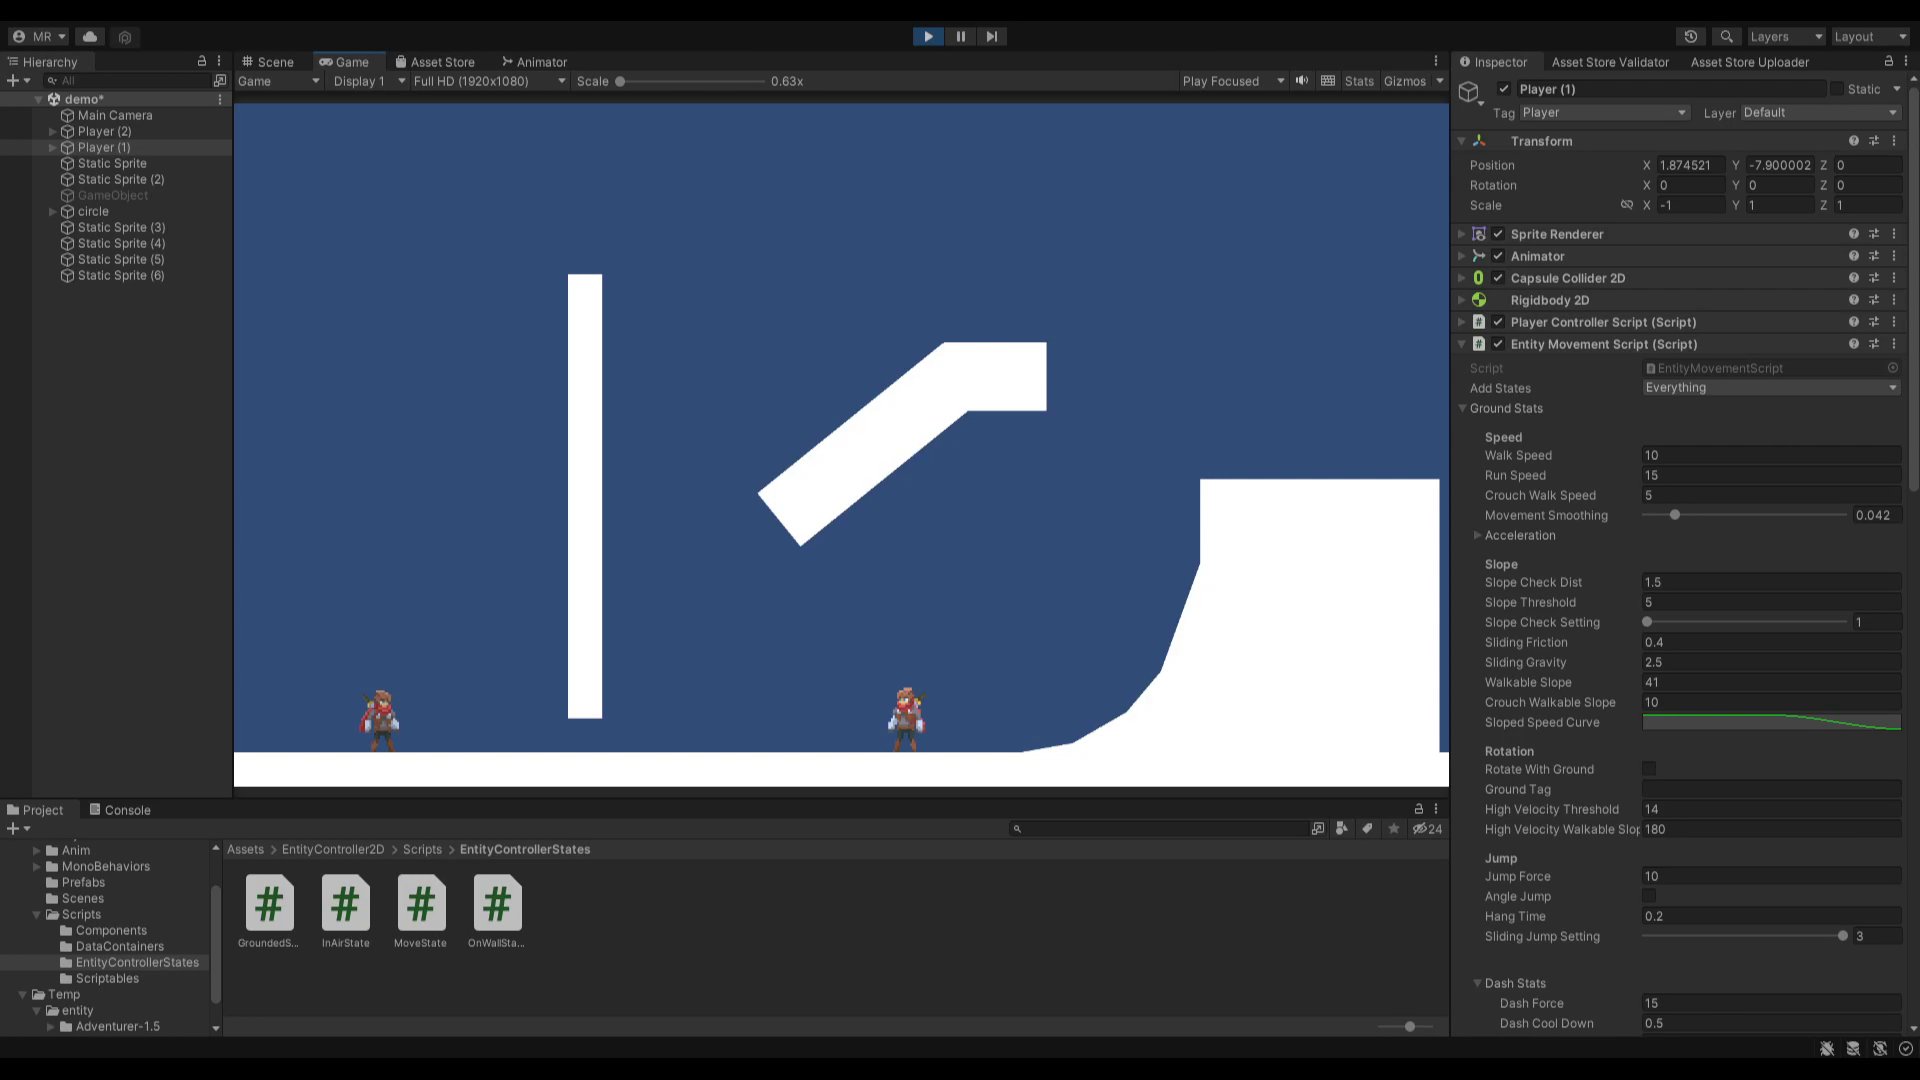This screenshot has height=1080, width=1920.
Task: Click the Entity Movement Script icon
Action: [x=1480, y=344]
